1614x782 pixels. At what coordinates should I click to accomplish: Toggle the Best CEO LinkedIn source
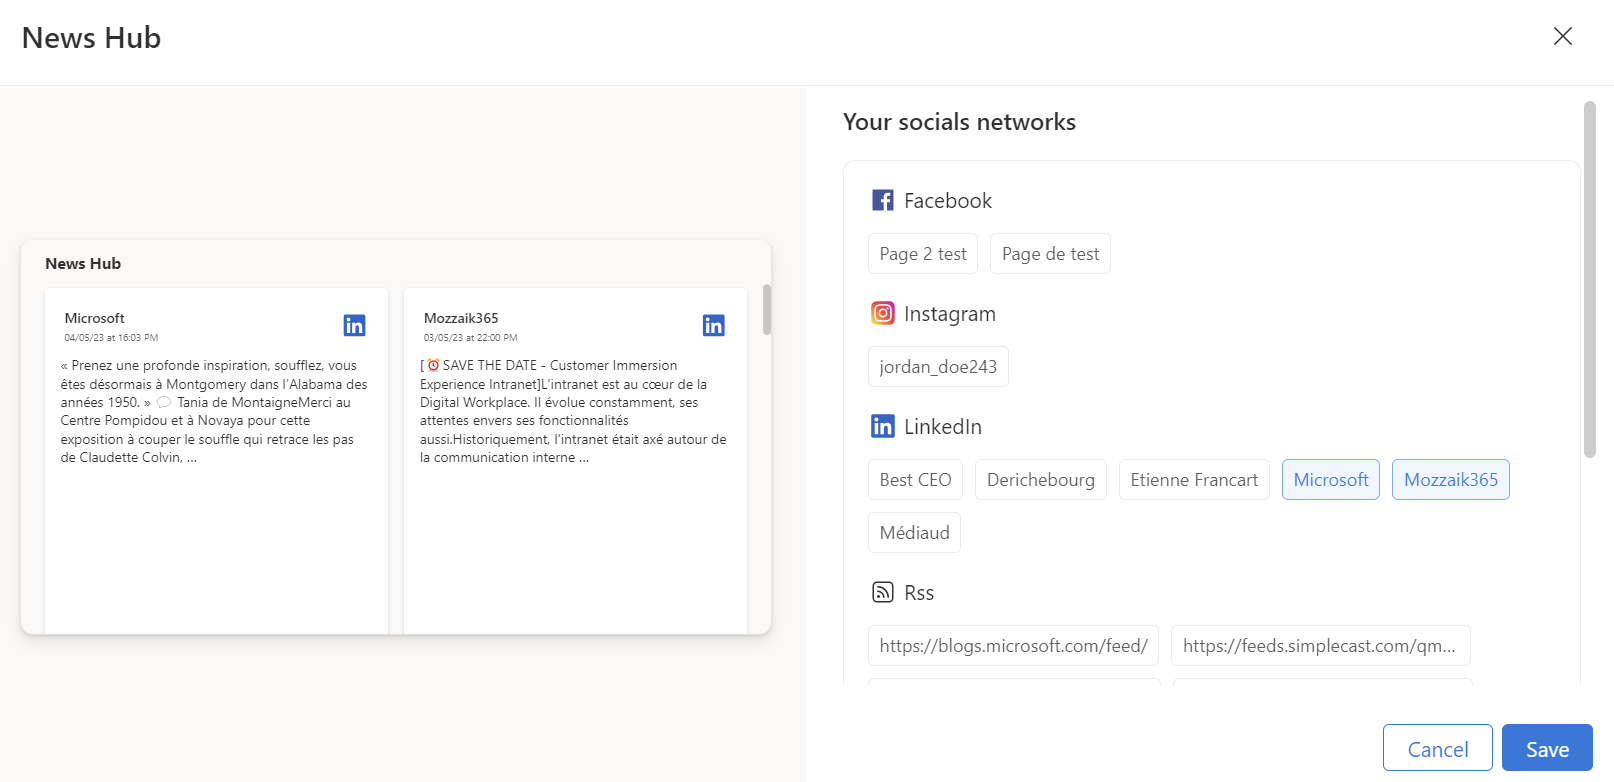(x=915, y=480)
